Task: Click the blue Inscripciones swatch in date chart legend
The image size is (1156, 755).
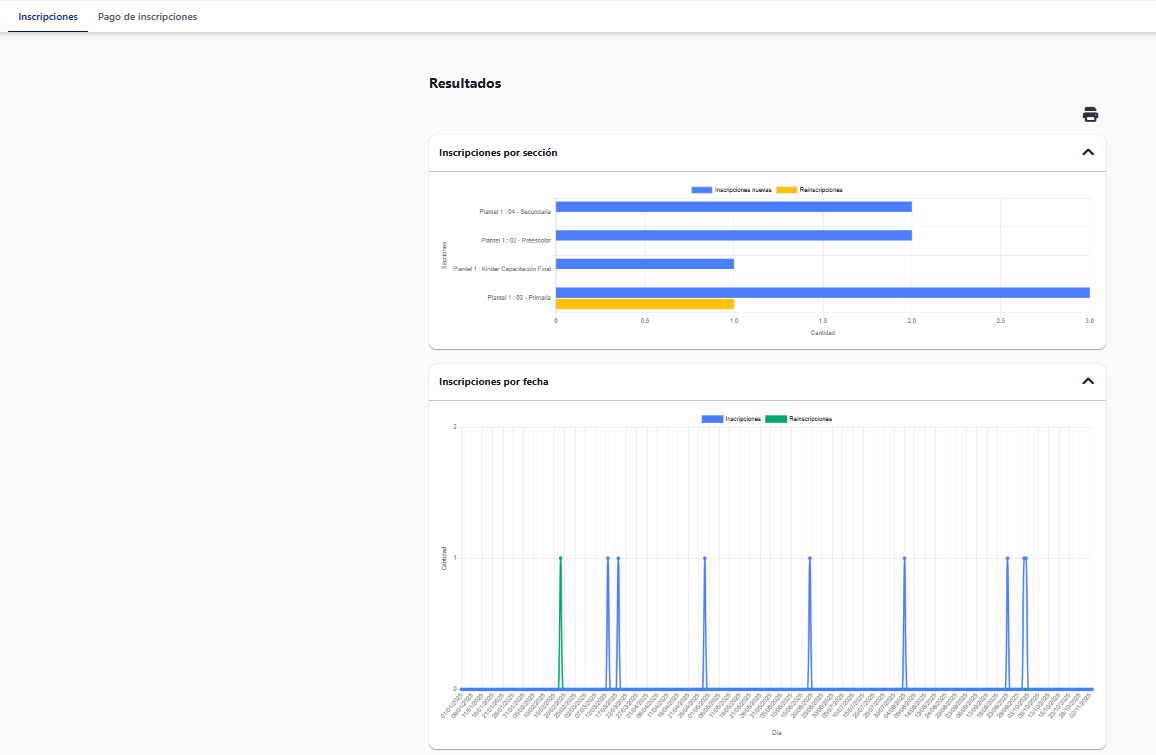Action: pos(712,419)
